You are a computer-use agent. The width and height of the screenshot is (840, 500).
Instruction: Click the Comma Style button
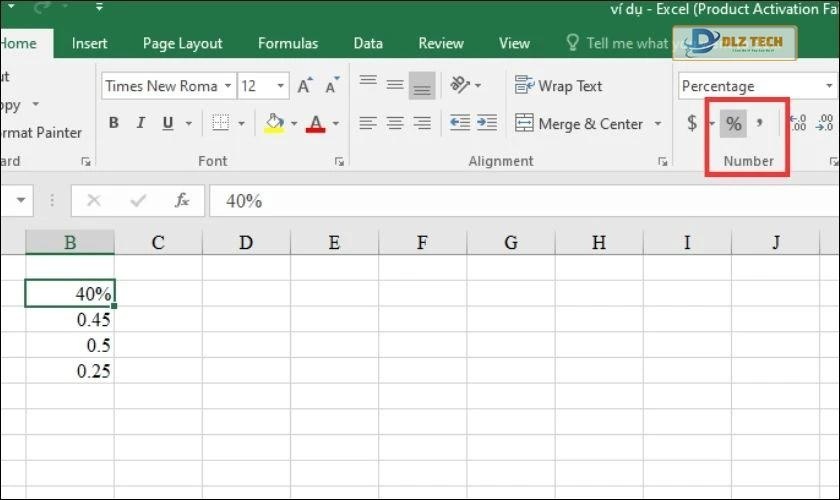(x=760, y=124)
